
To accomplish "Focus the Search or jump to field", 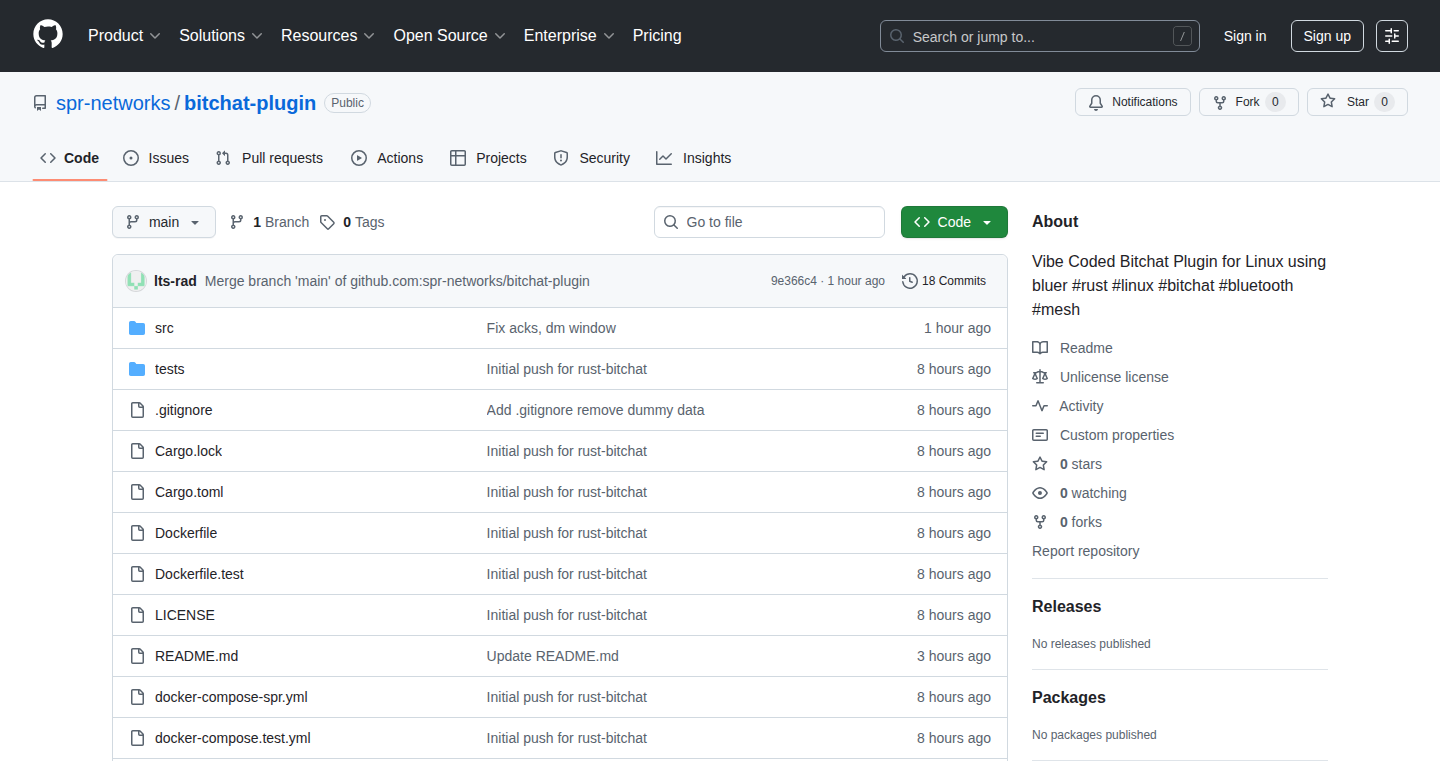I will tap(1040, 36).
